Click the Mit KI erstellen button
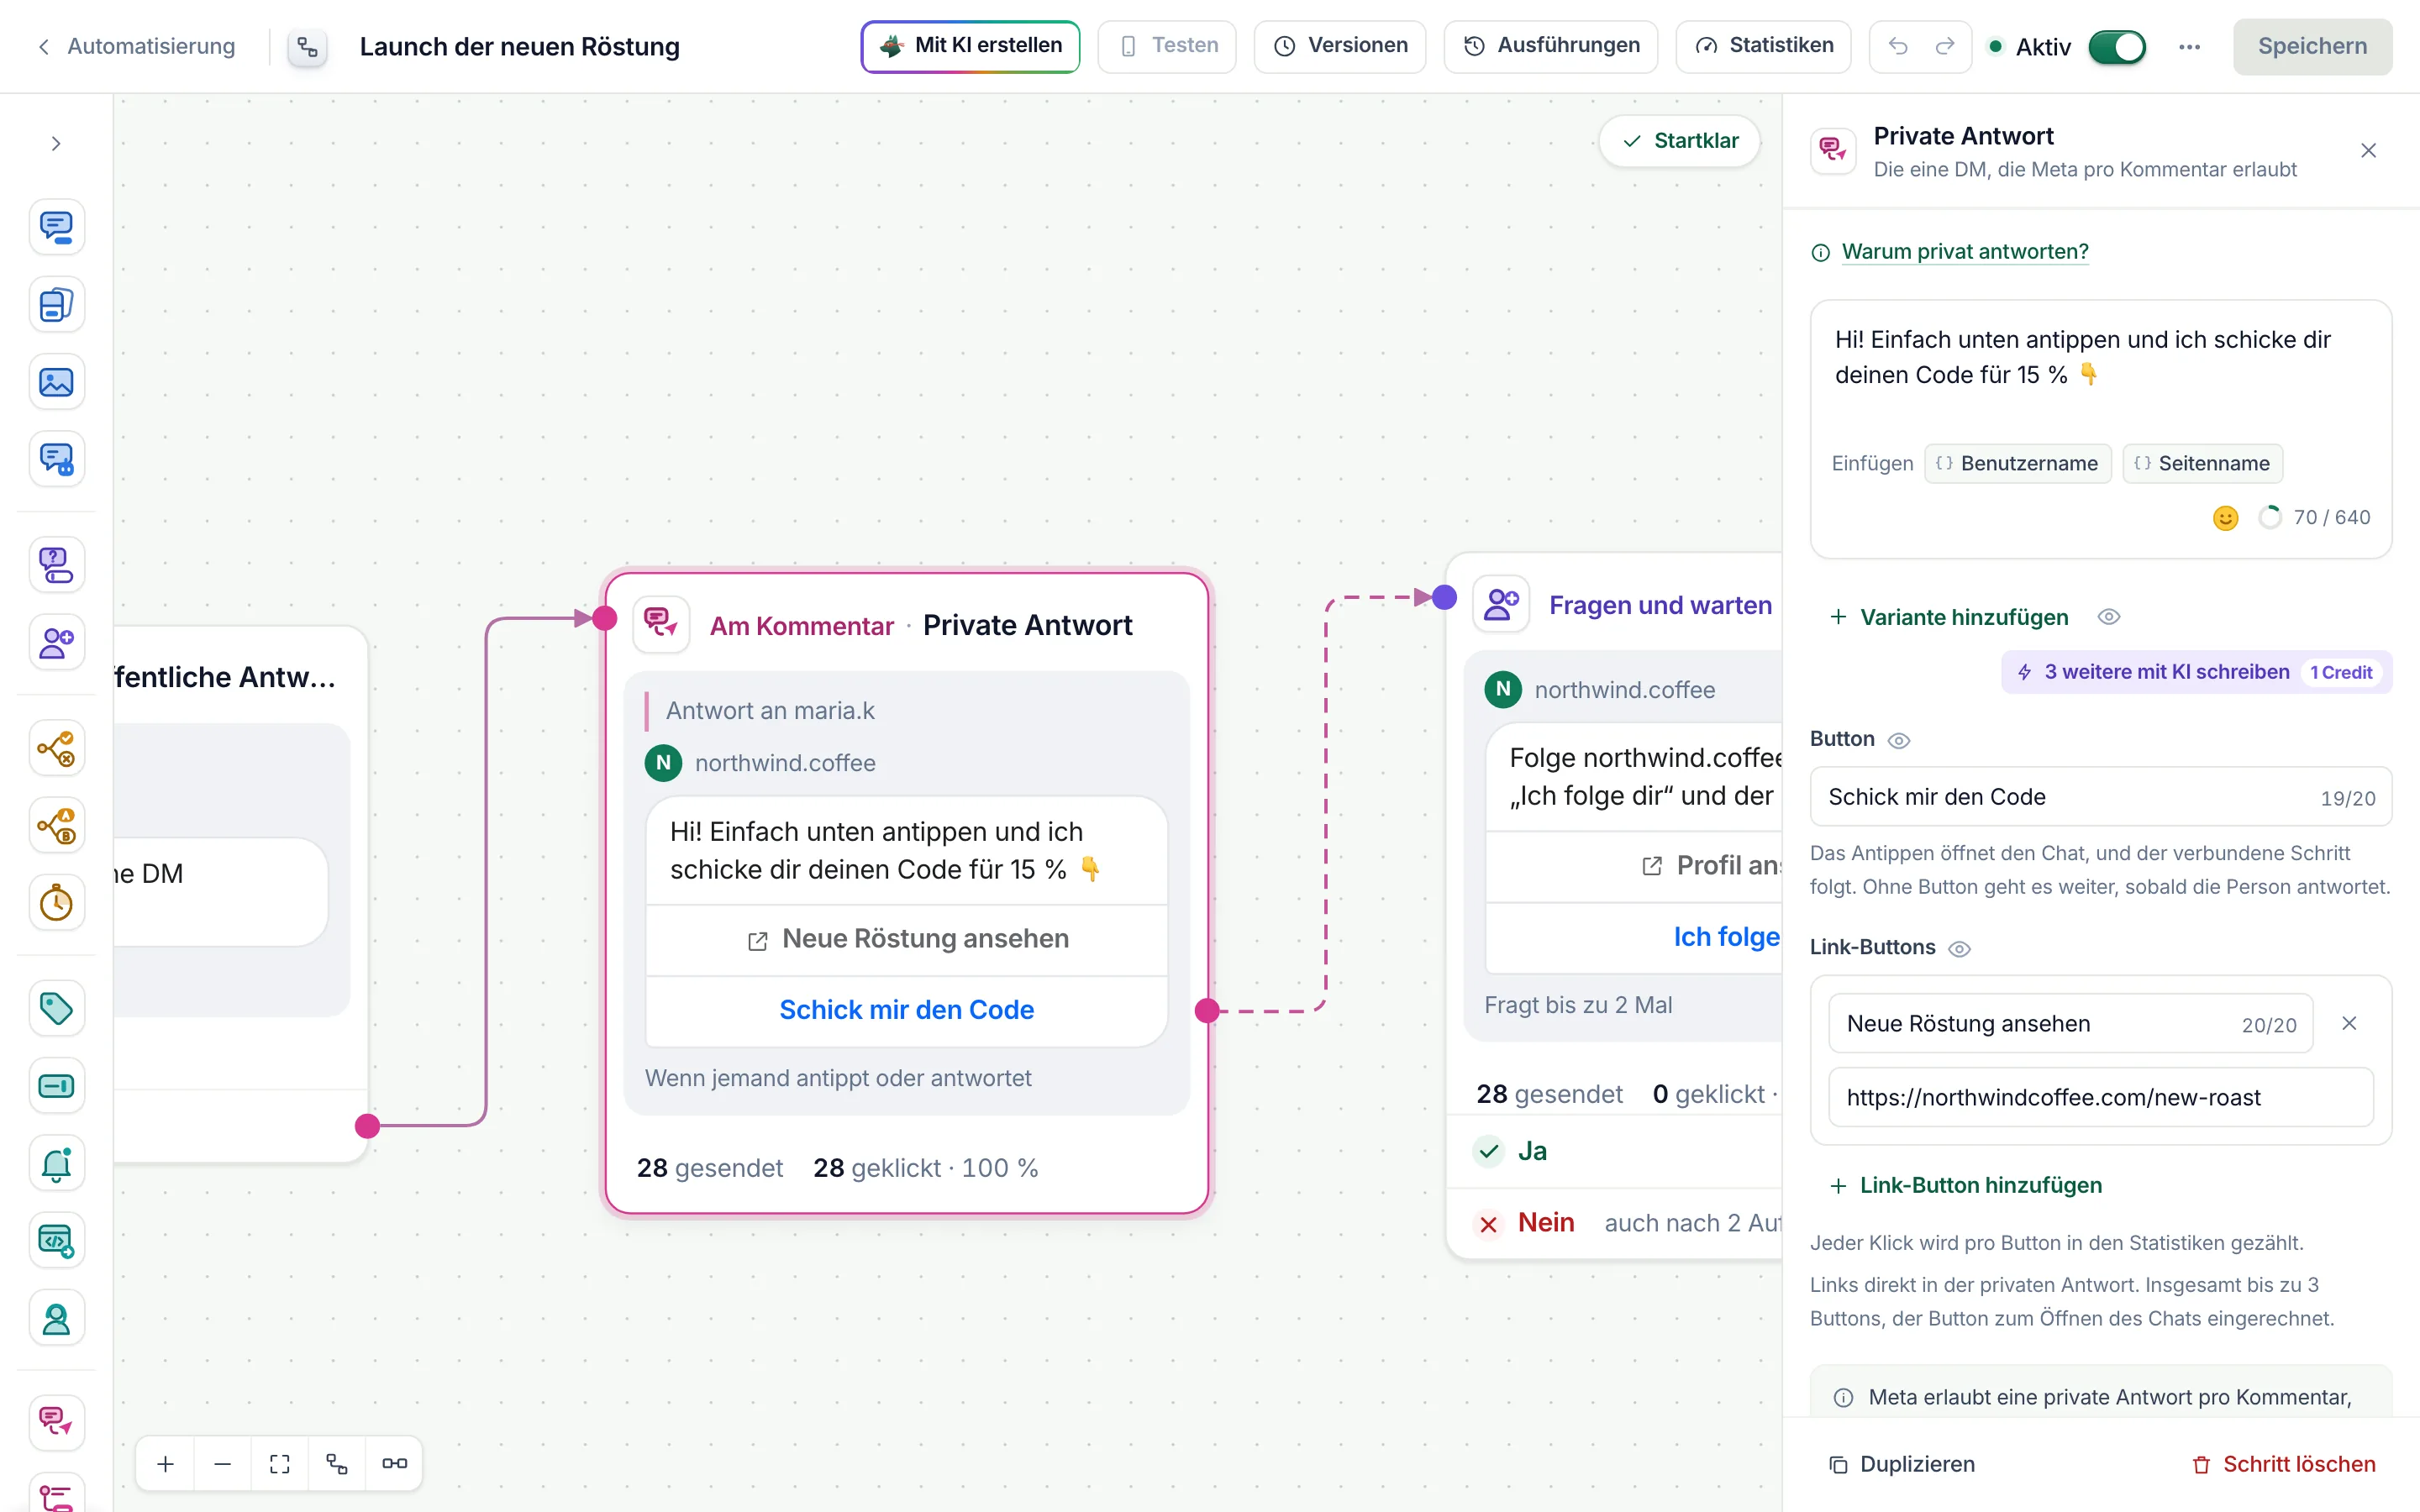 tap(970, 46)
